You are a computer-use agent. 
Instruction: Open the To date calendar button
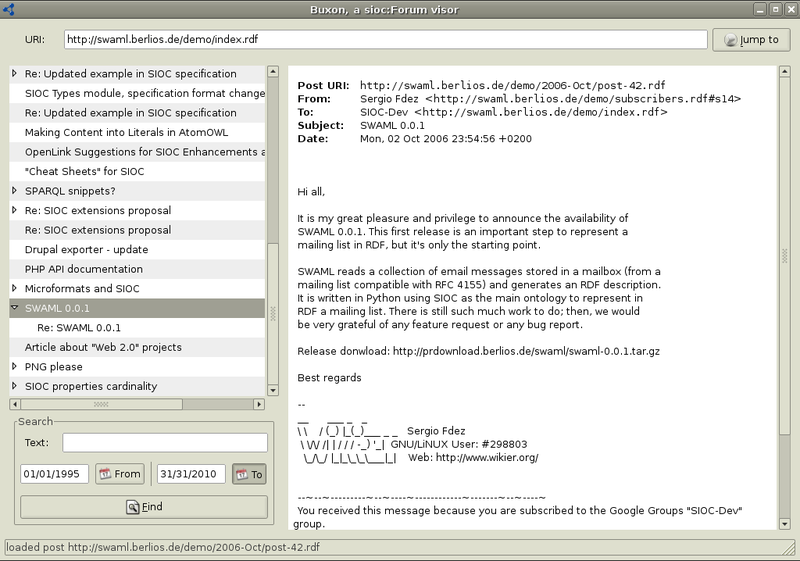(249, 474)
